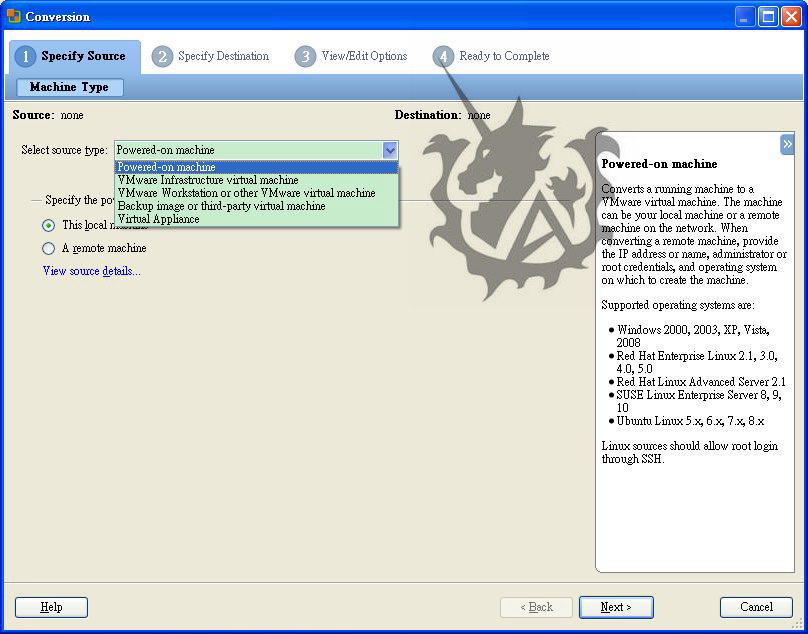
Task: Click the Cancel button
Action: pos(756,607)
